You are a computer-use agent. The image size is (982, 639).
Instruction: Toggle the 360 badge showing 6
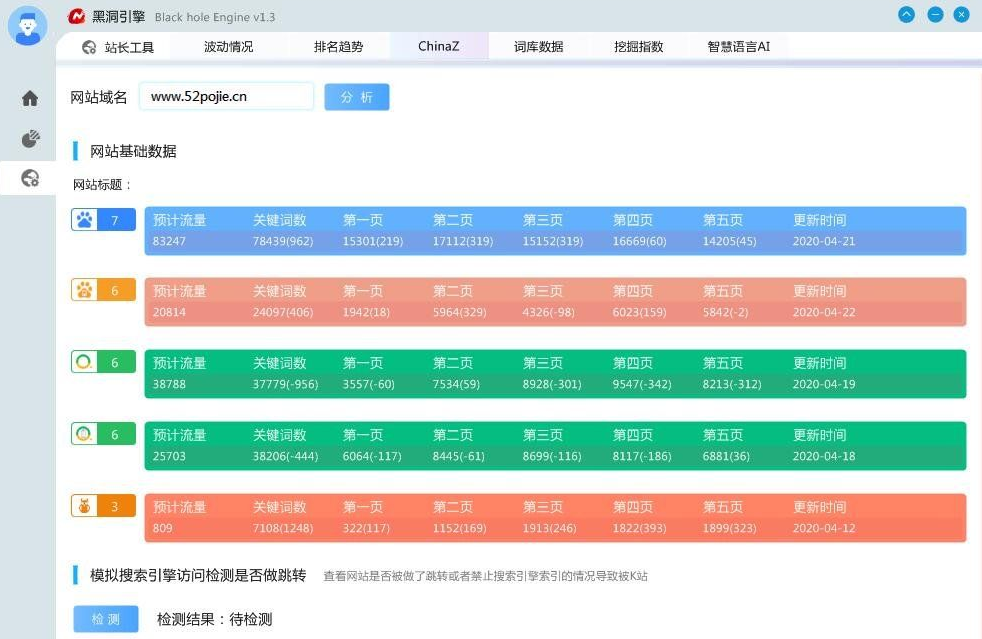pos(114,363)
